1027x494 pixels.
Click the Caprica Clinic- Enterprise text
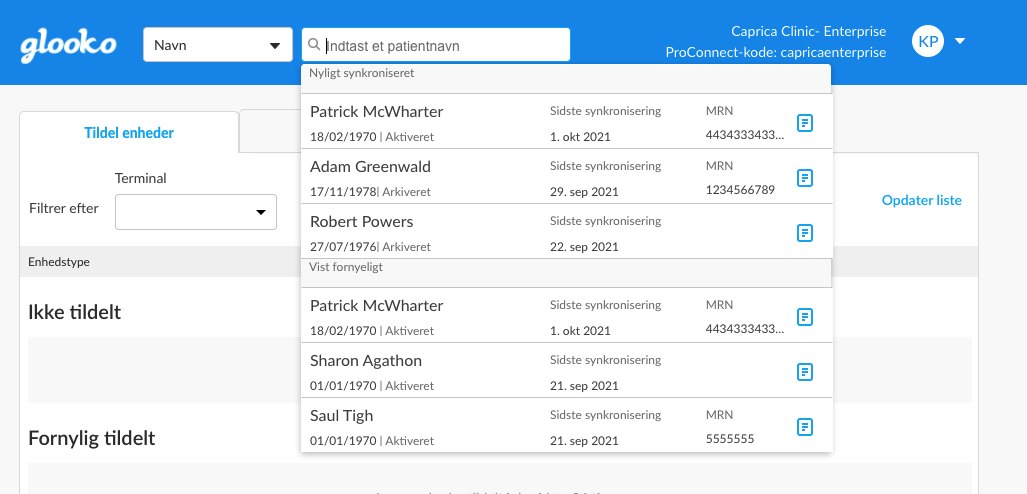point(808,31)
